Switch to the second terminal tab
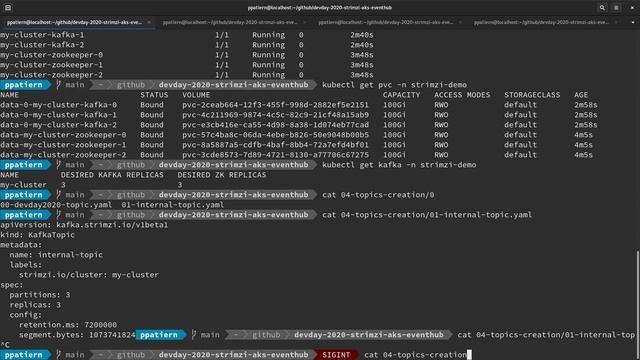 pos(230,22)
